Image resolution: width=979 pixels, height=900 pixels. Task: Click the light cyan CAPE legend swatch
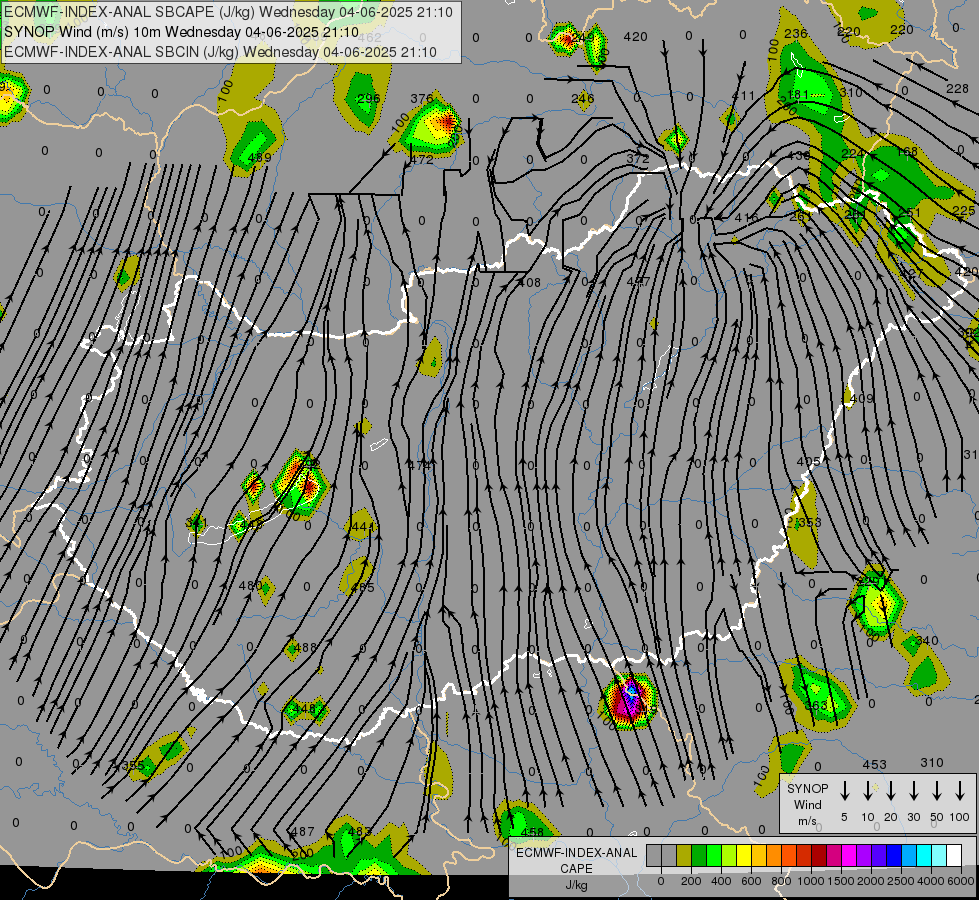938,856
